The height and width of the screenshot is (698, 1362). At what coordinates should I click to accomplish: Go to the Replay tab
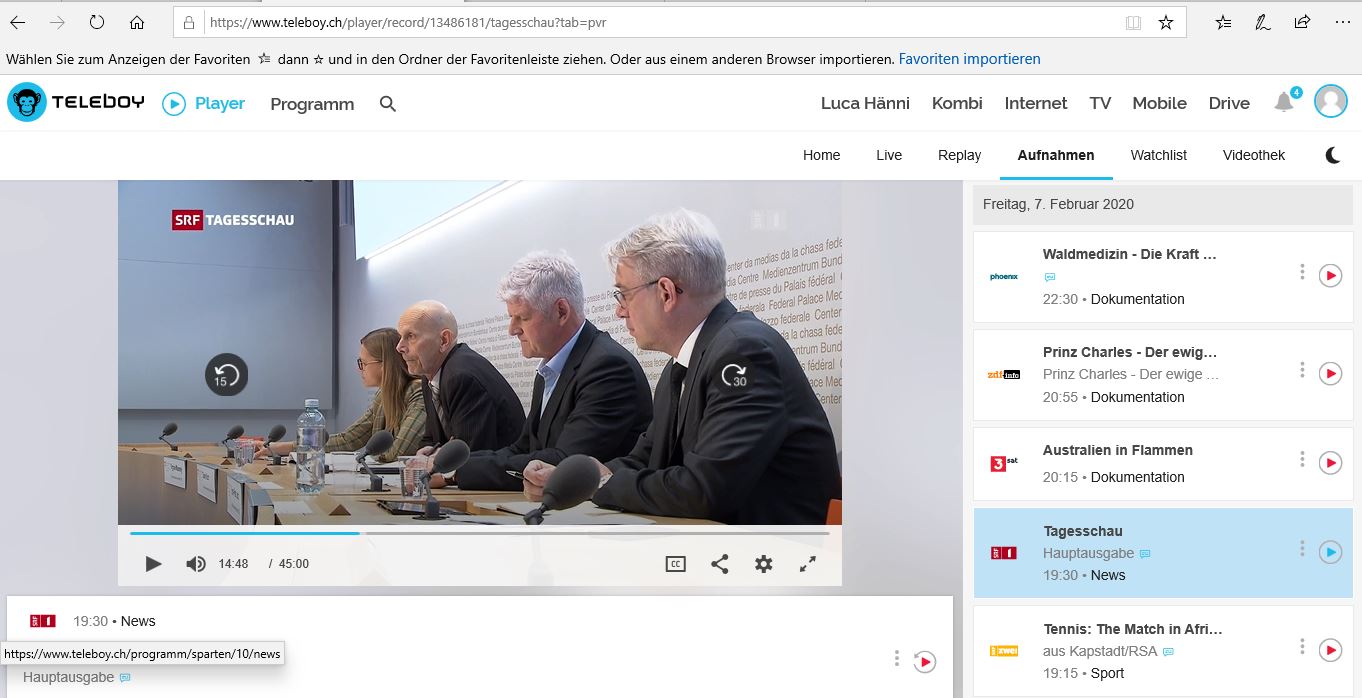coord(959,155)
